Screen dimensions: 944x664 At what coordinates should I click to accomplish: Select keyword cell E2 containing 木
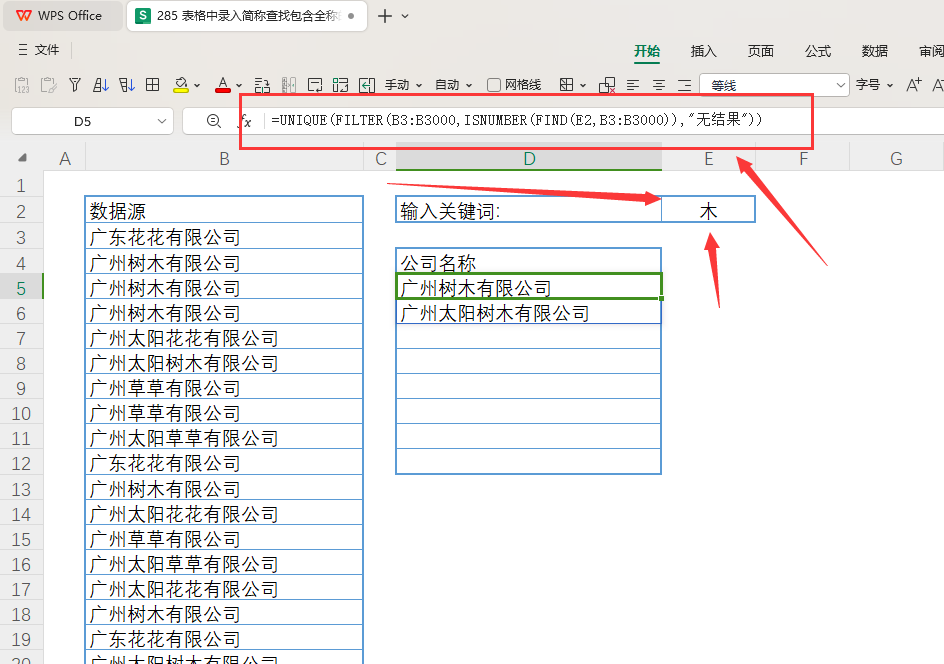tap(709, 211)
